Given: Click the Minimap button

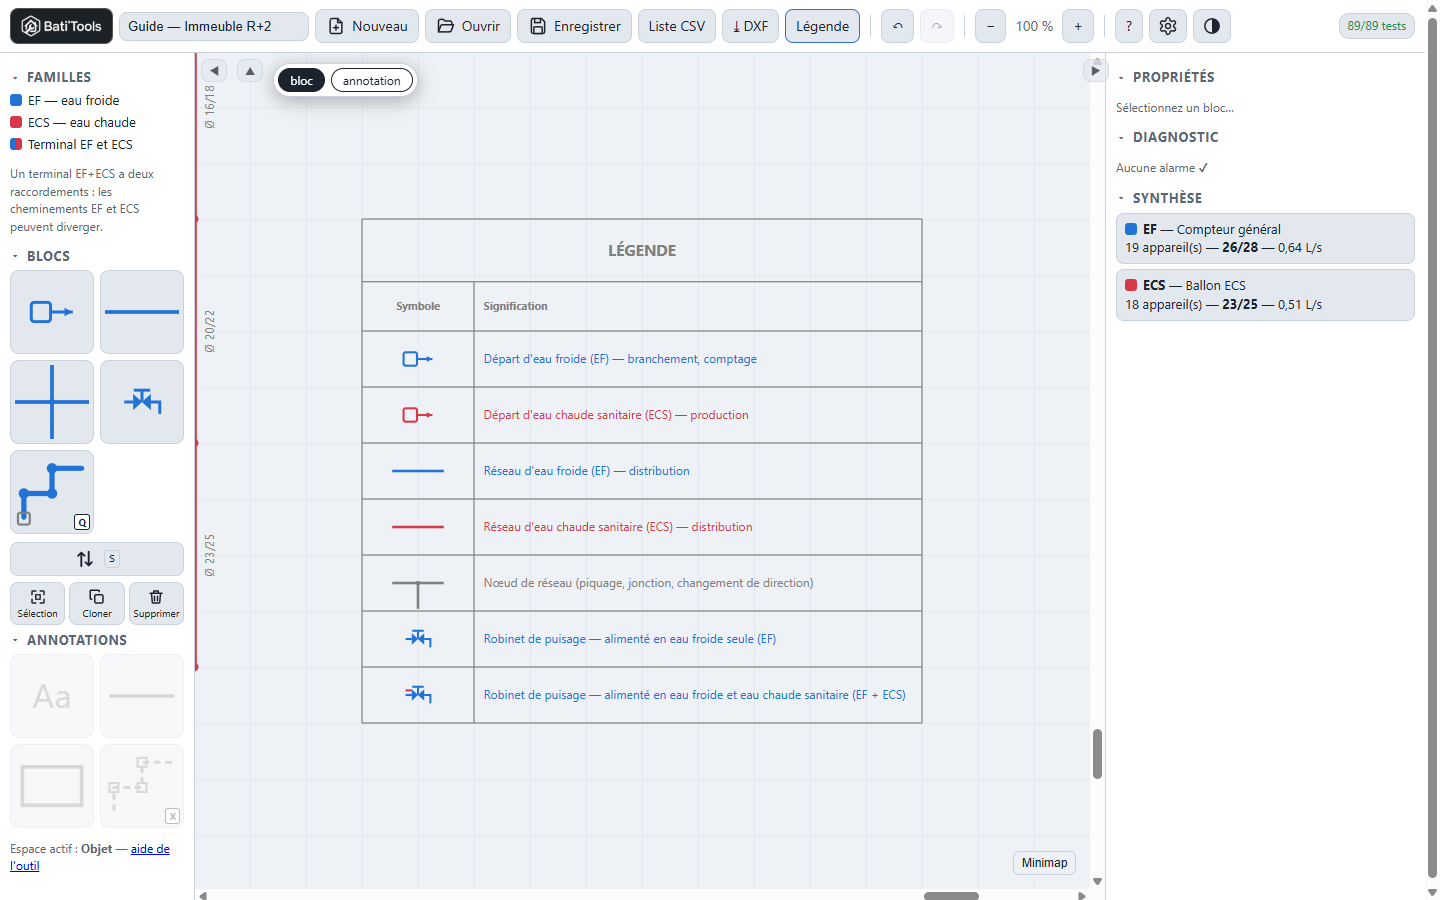Looking at the screenshot, I should pyautogui.click(x=1045, y=863).
